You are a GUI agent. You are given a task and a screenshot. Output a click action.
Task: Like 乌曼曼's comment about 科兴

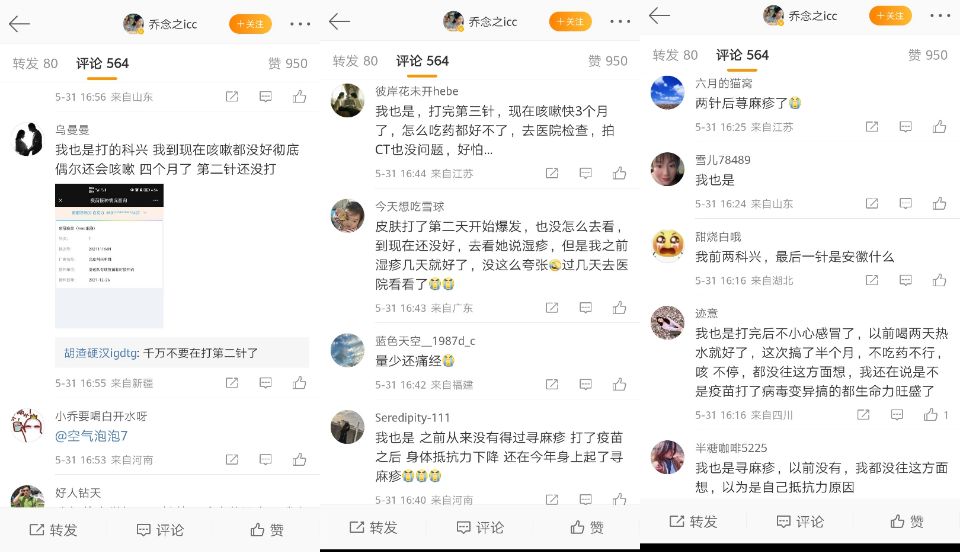point(299,383)
